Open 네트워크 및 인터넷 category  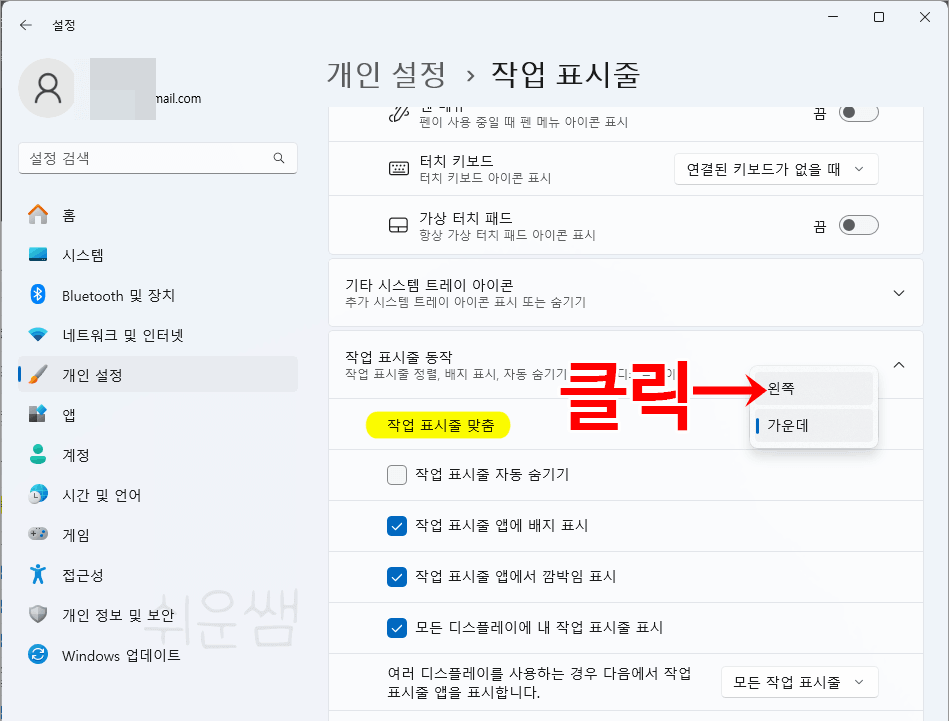click(158, 335)
